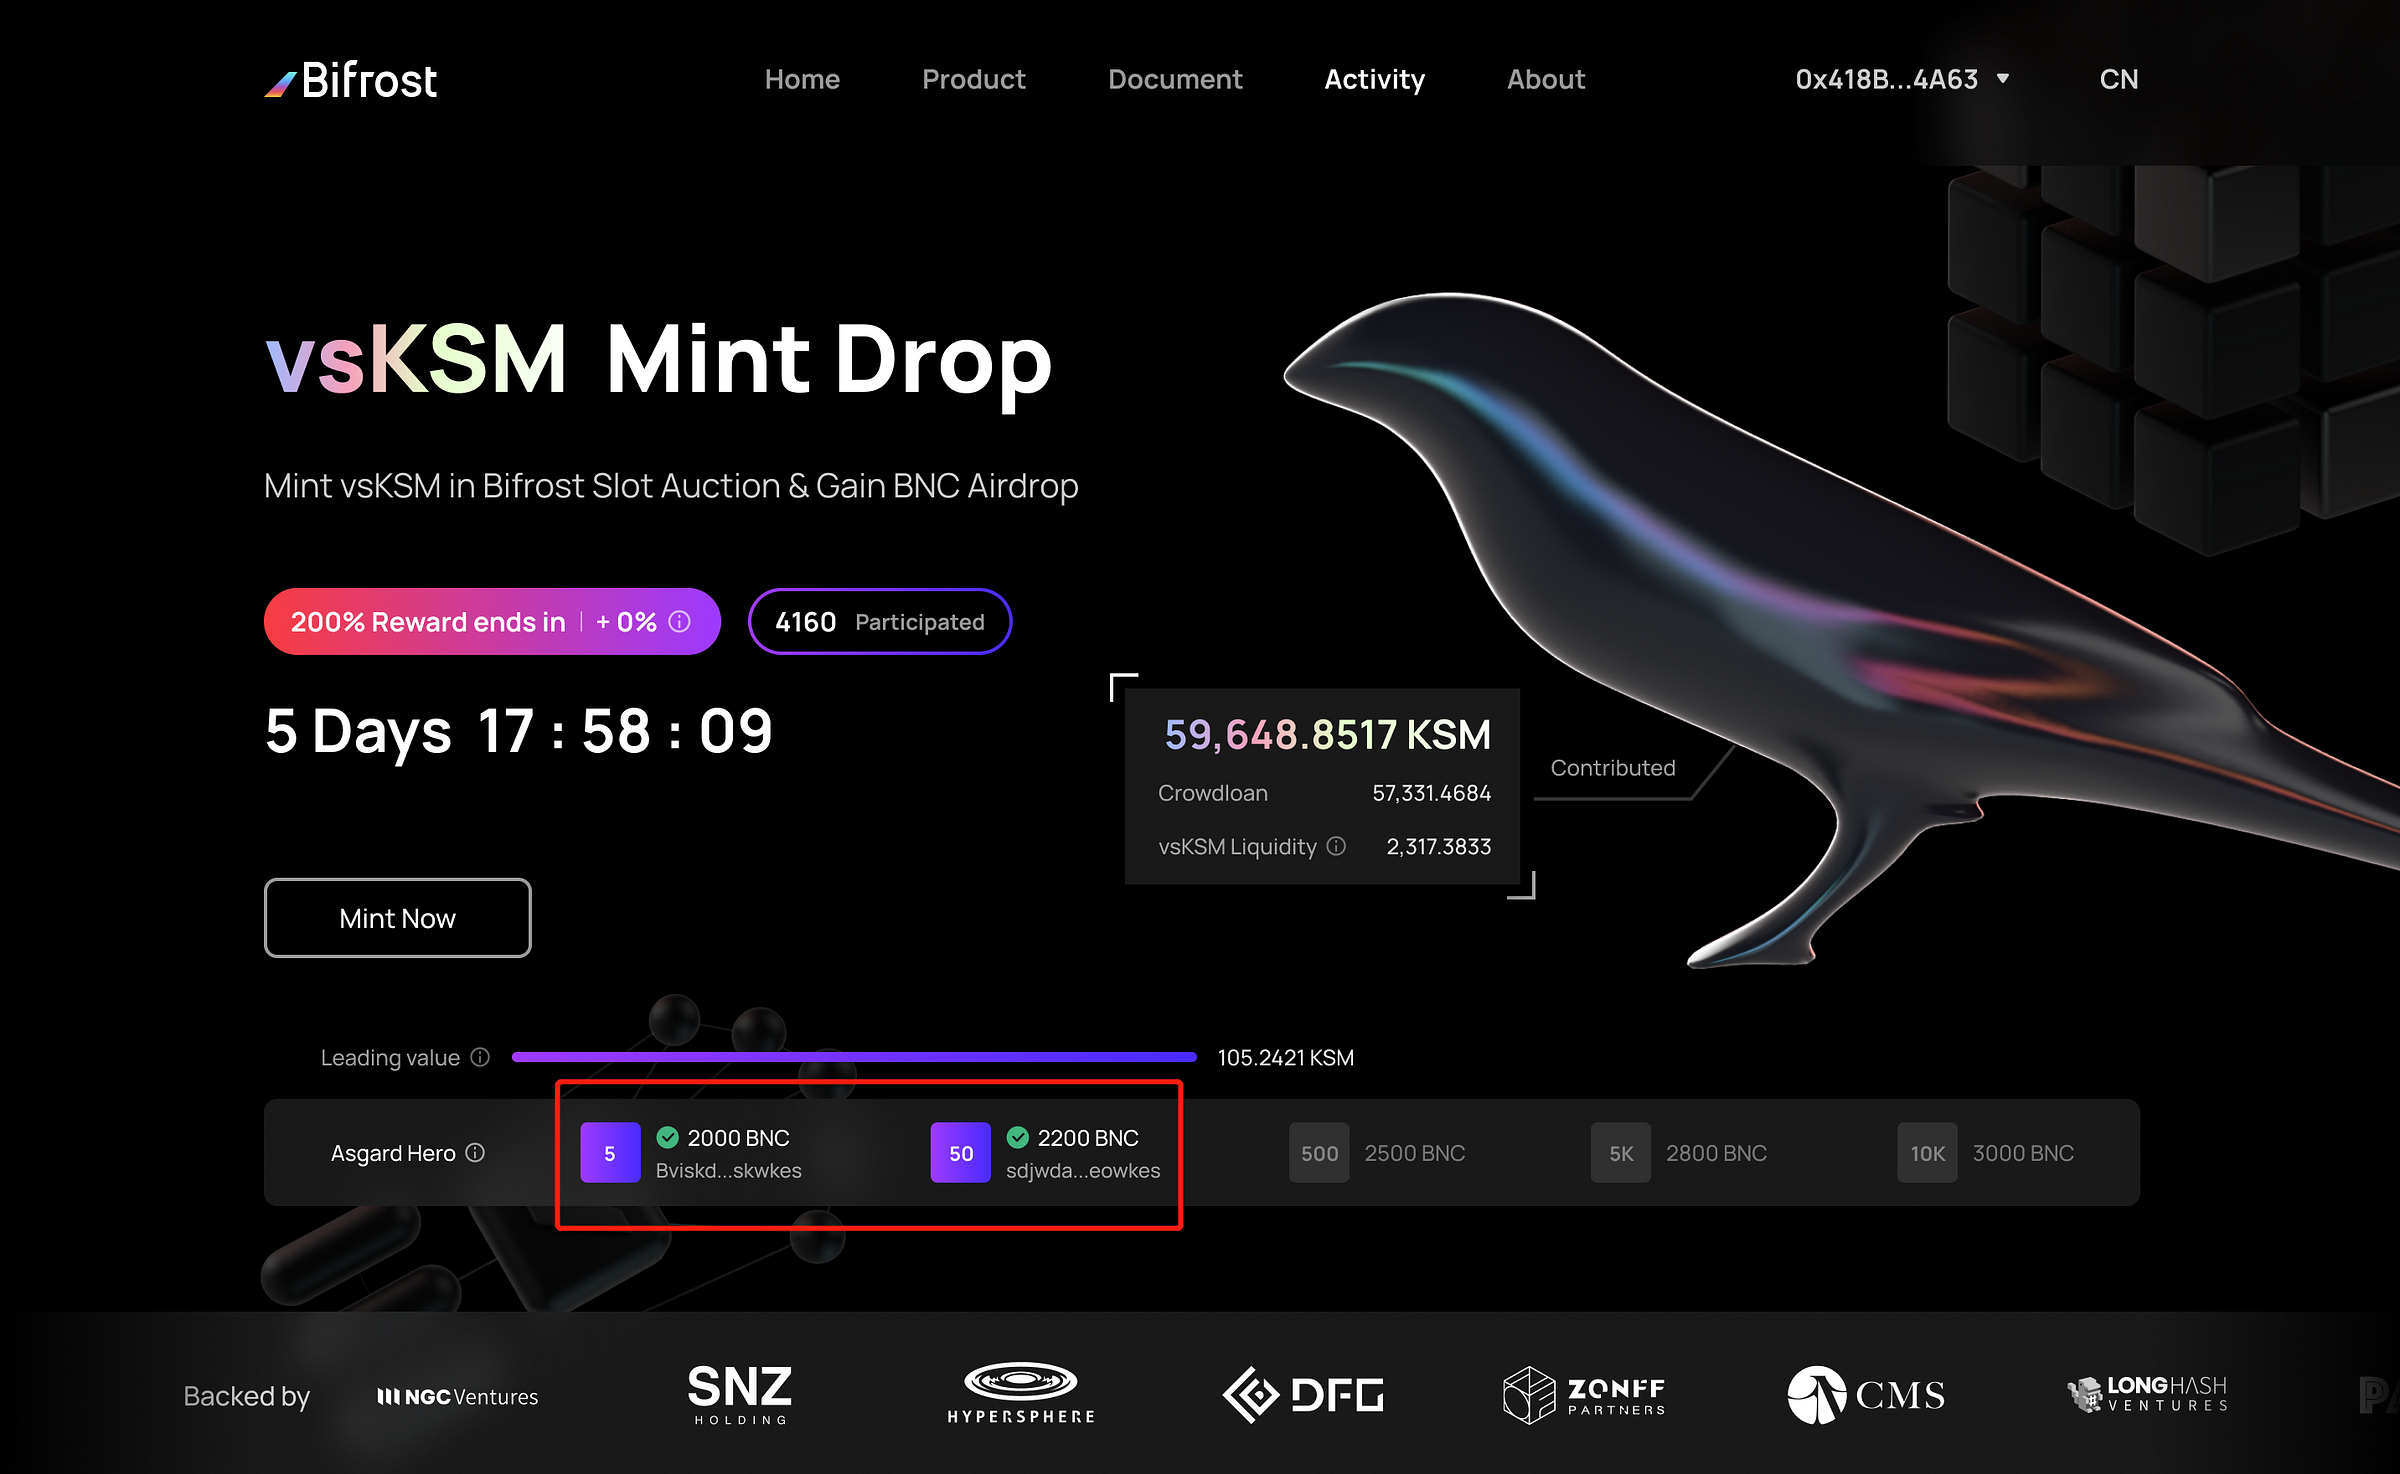Click the Asgard Hero info icon
The image size is (2400, 1474).
pos(476,1152)
